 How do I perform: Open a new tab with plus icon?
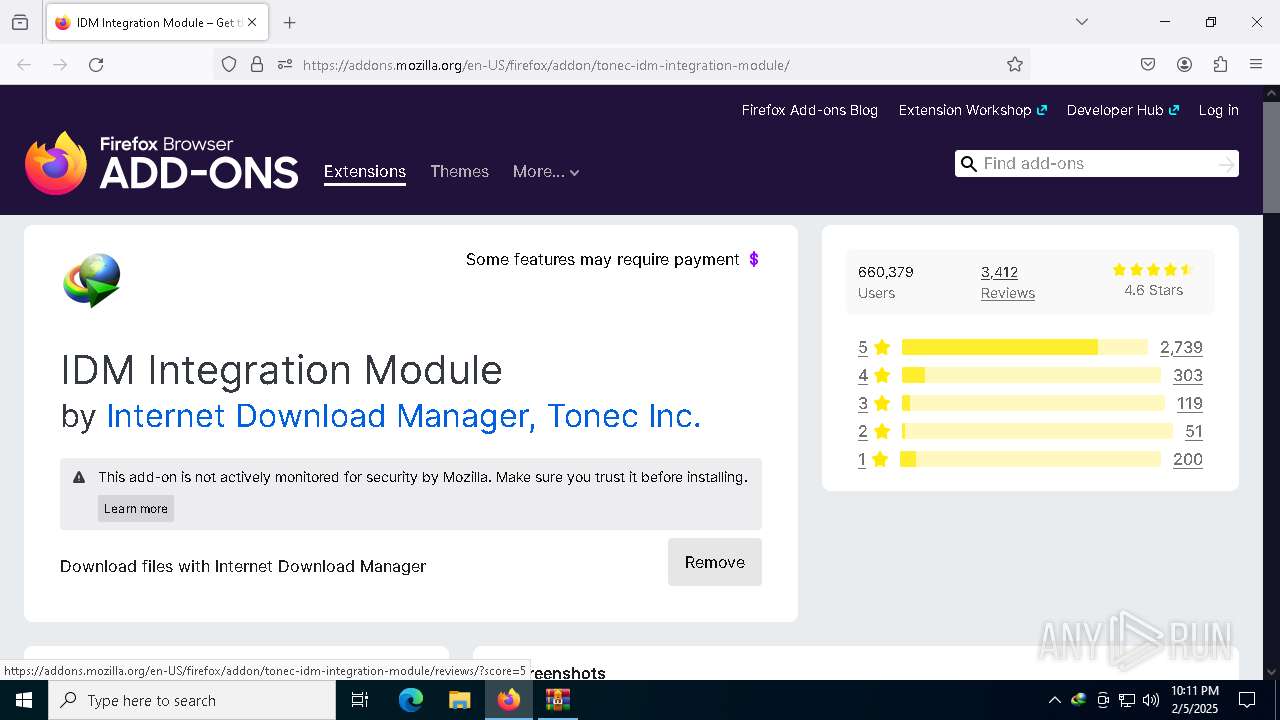click(289, 22)
